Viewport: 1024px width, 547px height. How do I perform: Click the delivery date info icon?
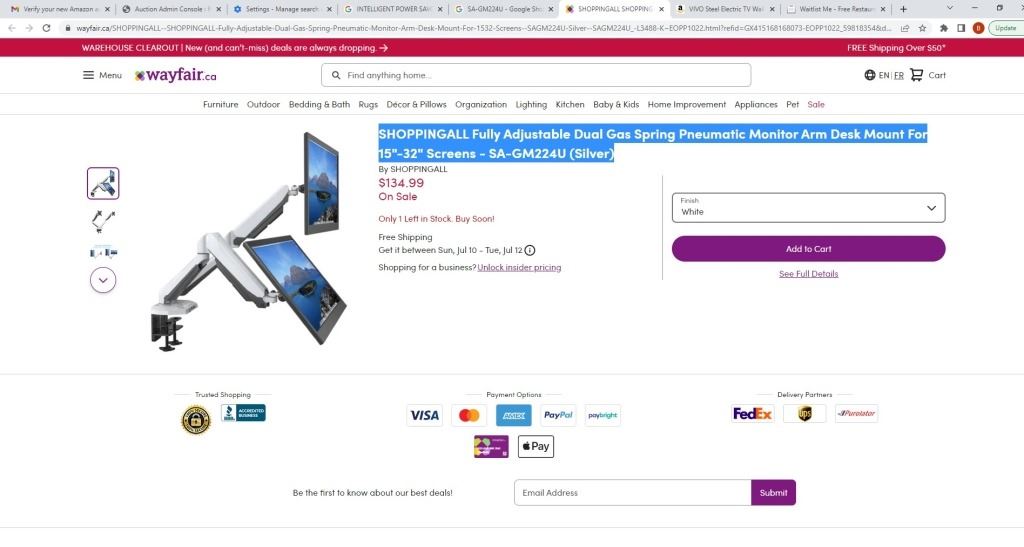(x=530, y=250)
